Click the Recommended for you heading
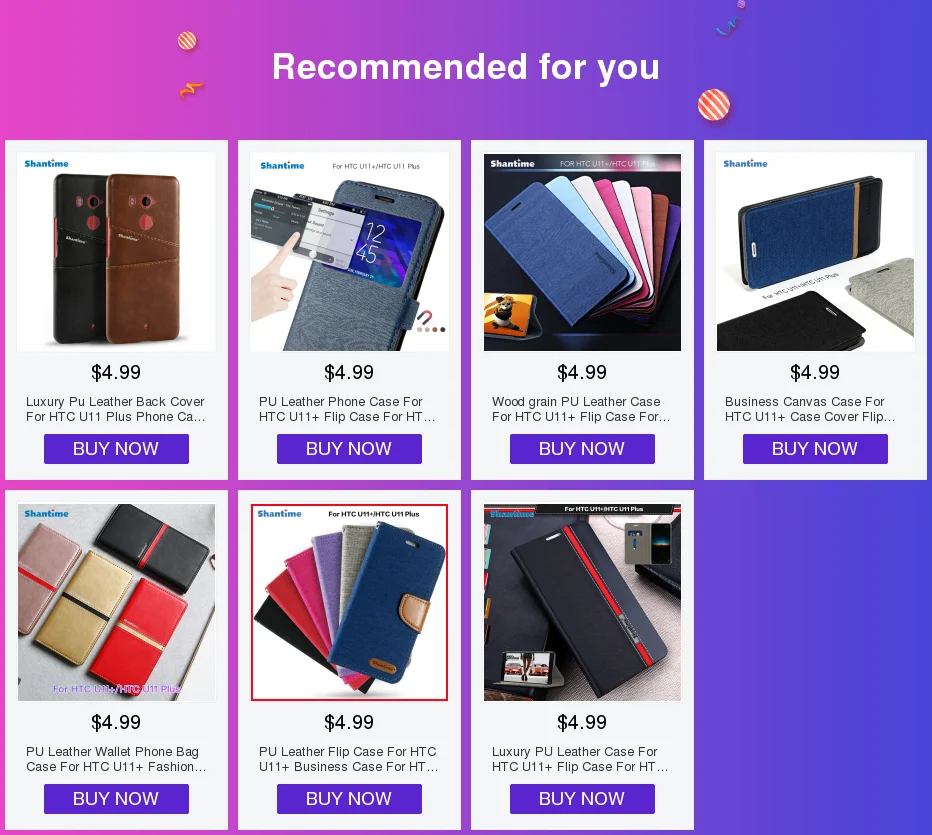932x835 pixels. [x=466, y=67]
